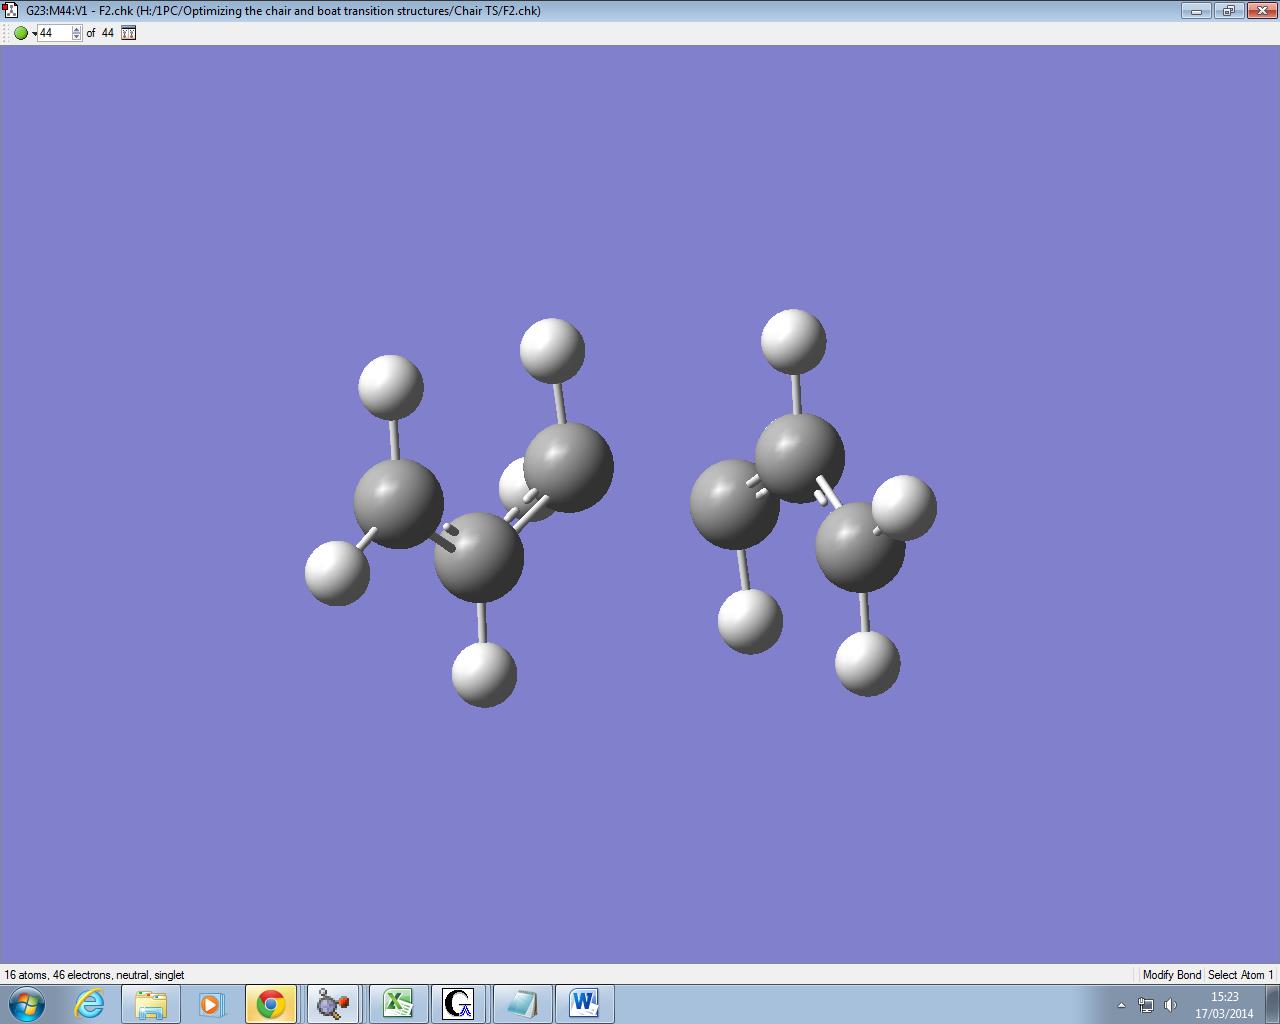The height and width of the screenshot is (1024, 1280).
Task: Open the Windows Start menu
Action: (x=27, y=1003)
